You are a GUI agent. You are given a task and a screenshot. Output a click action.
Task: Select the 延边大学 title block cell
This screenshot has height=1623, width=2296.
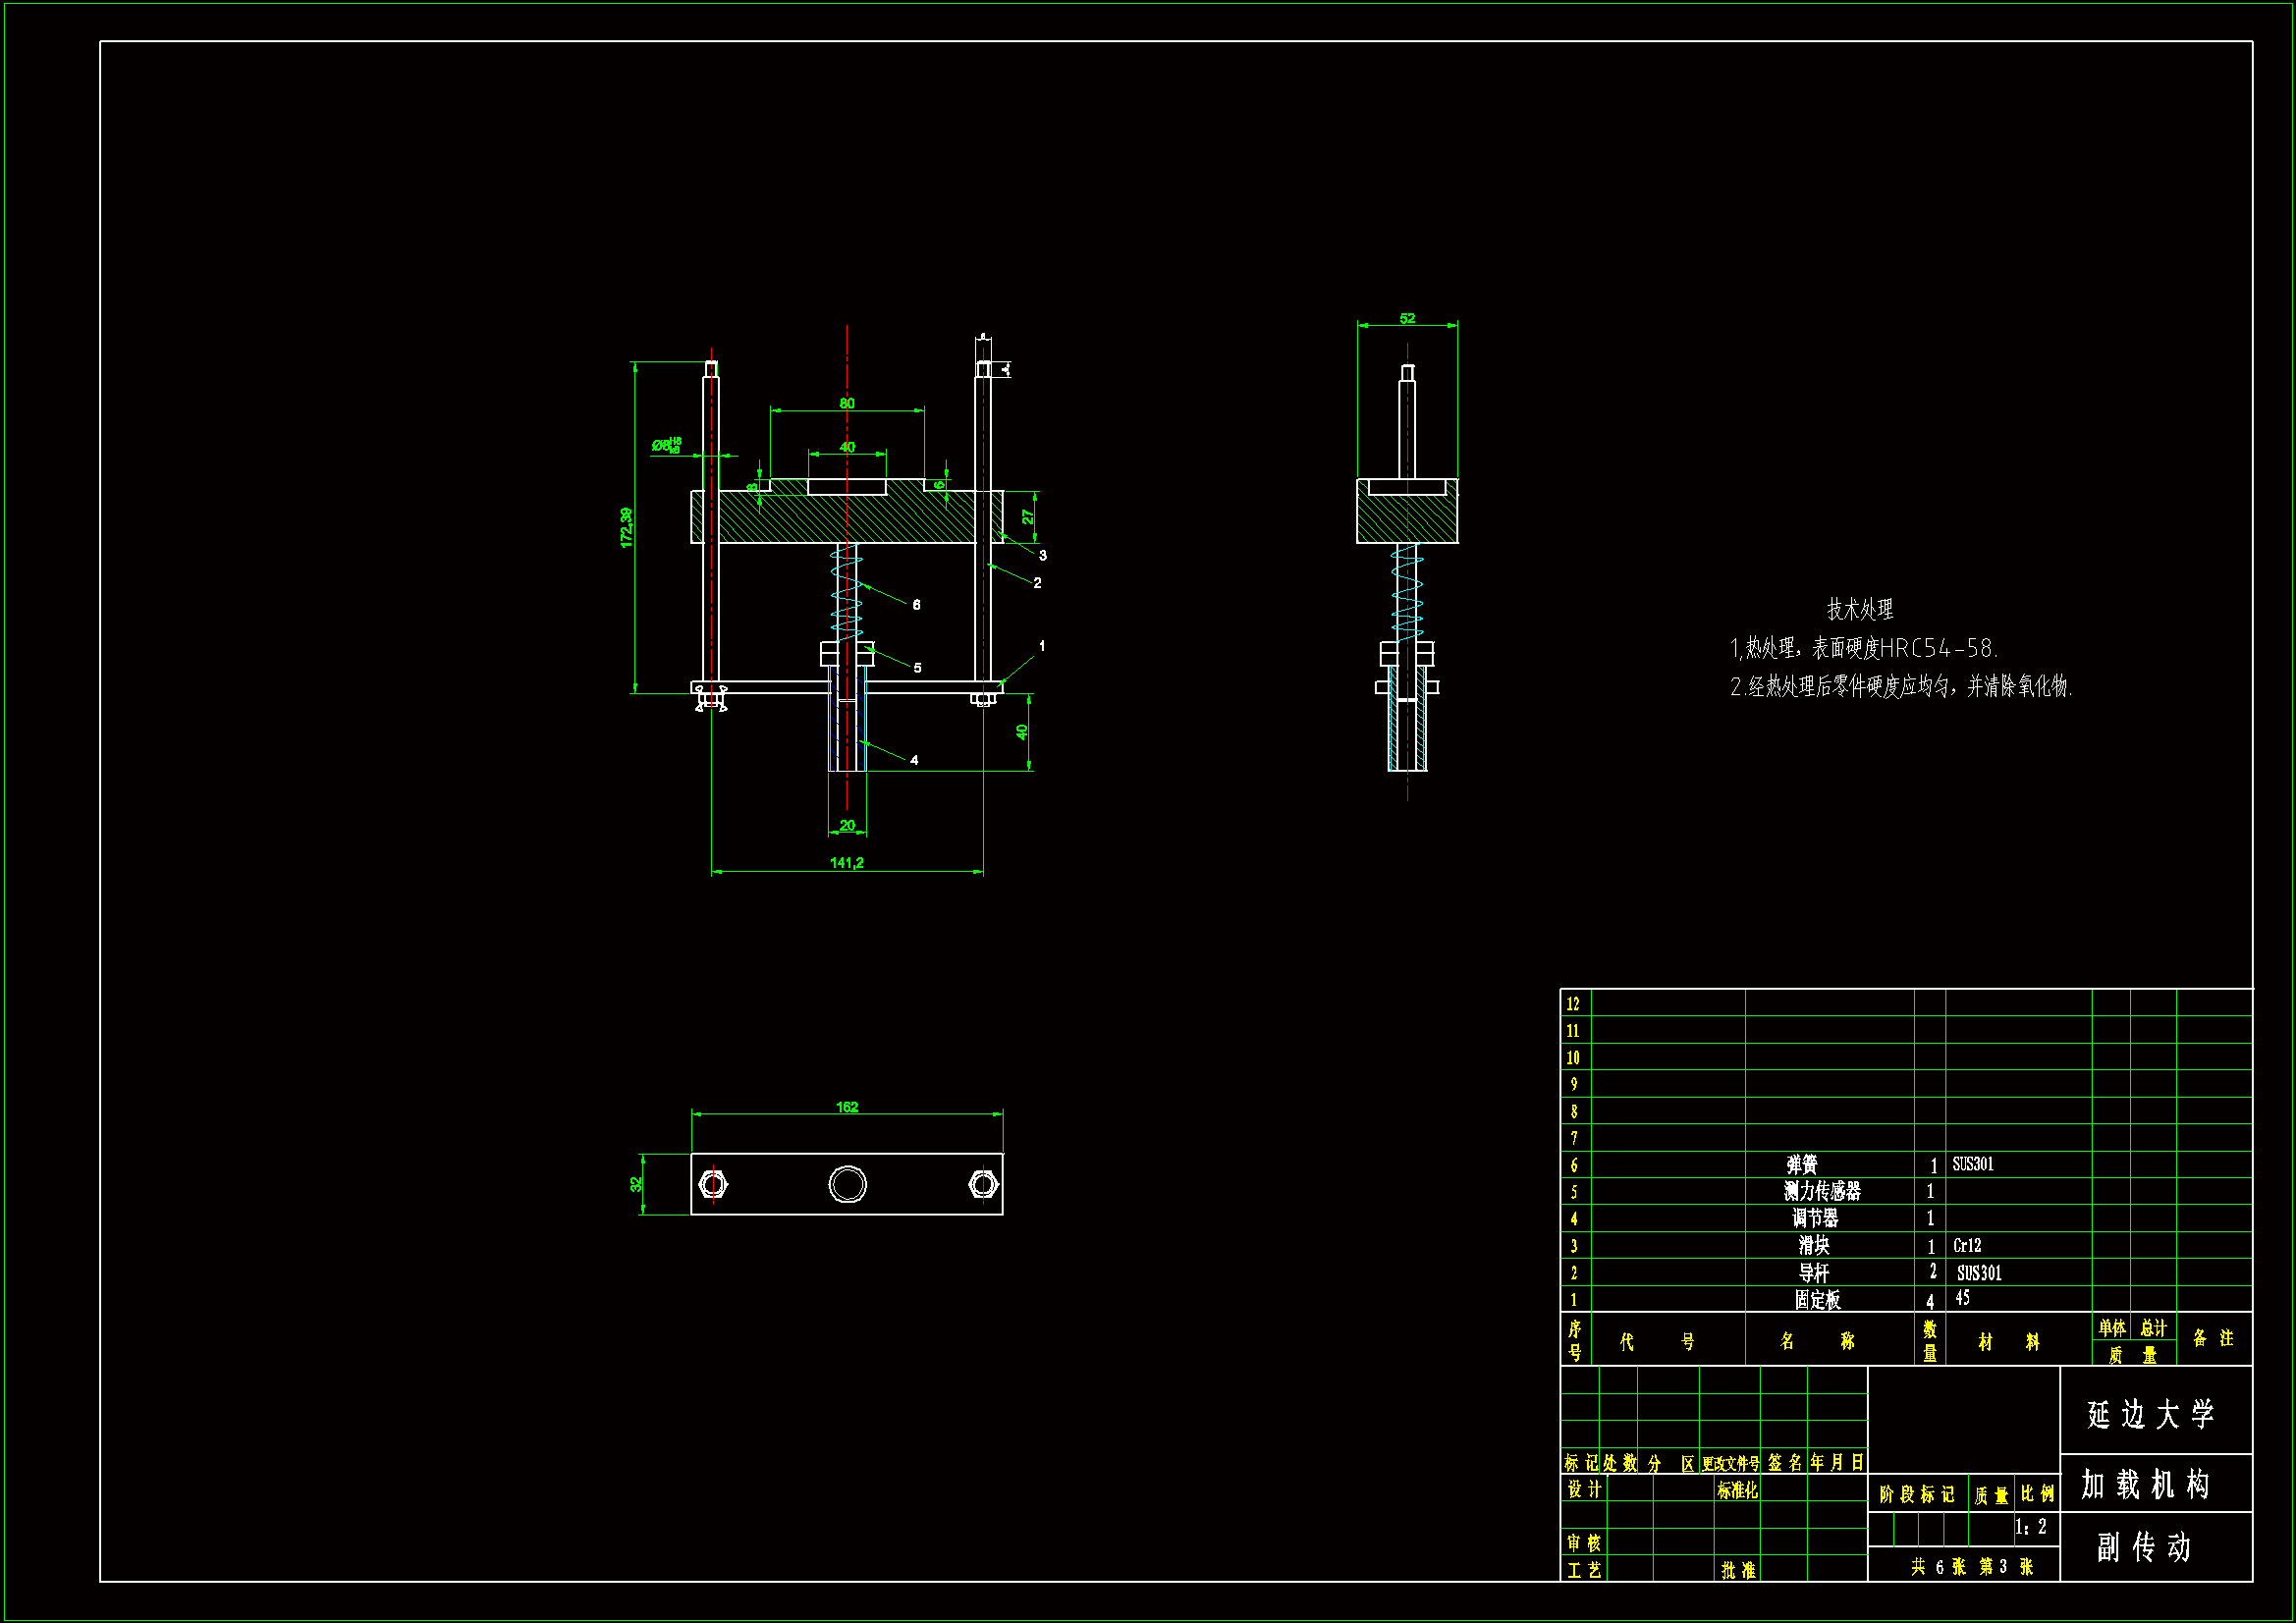tap(2151, 1414)
